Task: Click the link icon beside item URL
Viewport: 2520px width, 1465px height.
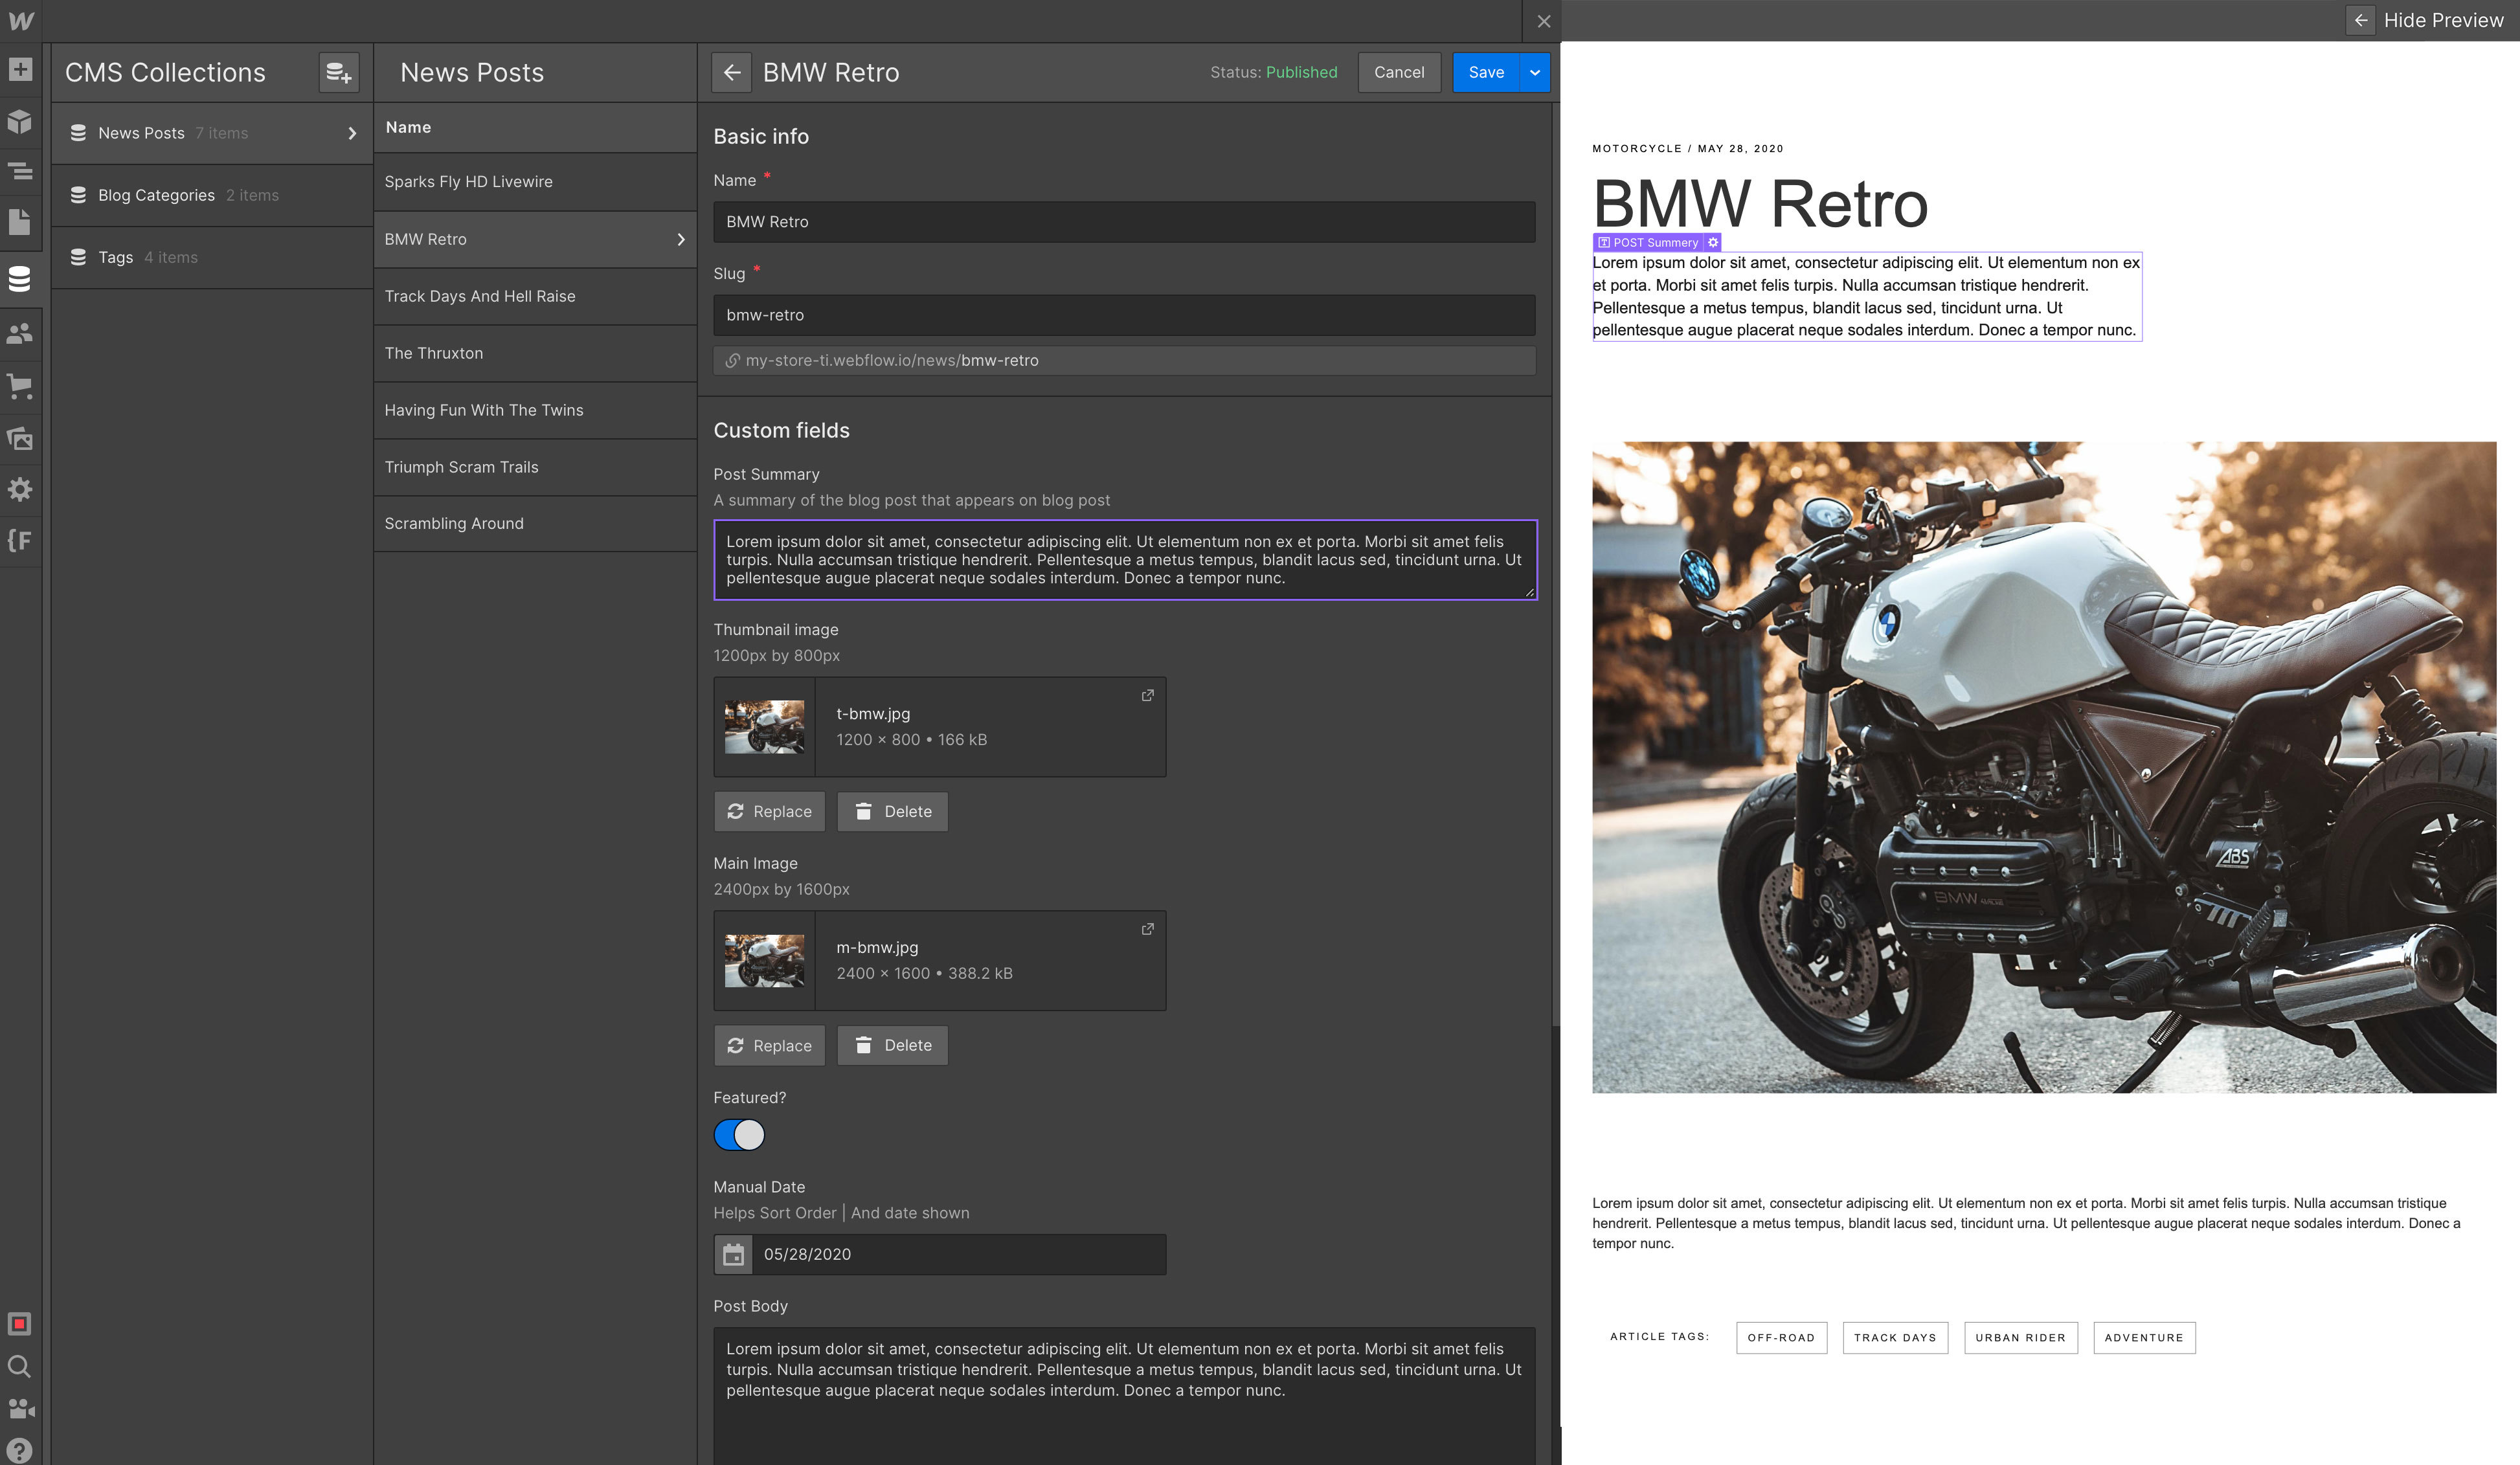Action: [x=732, y=361]
